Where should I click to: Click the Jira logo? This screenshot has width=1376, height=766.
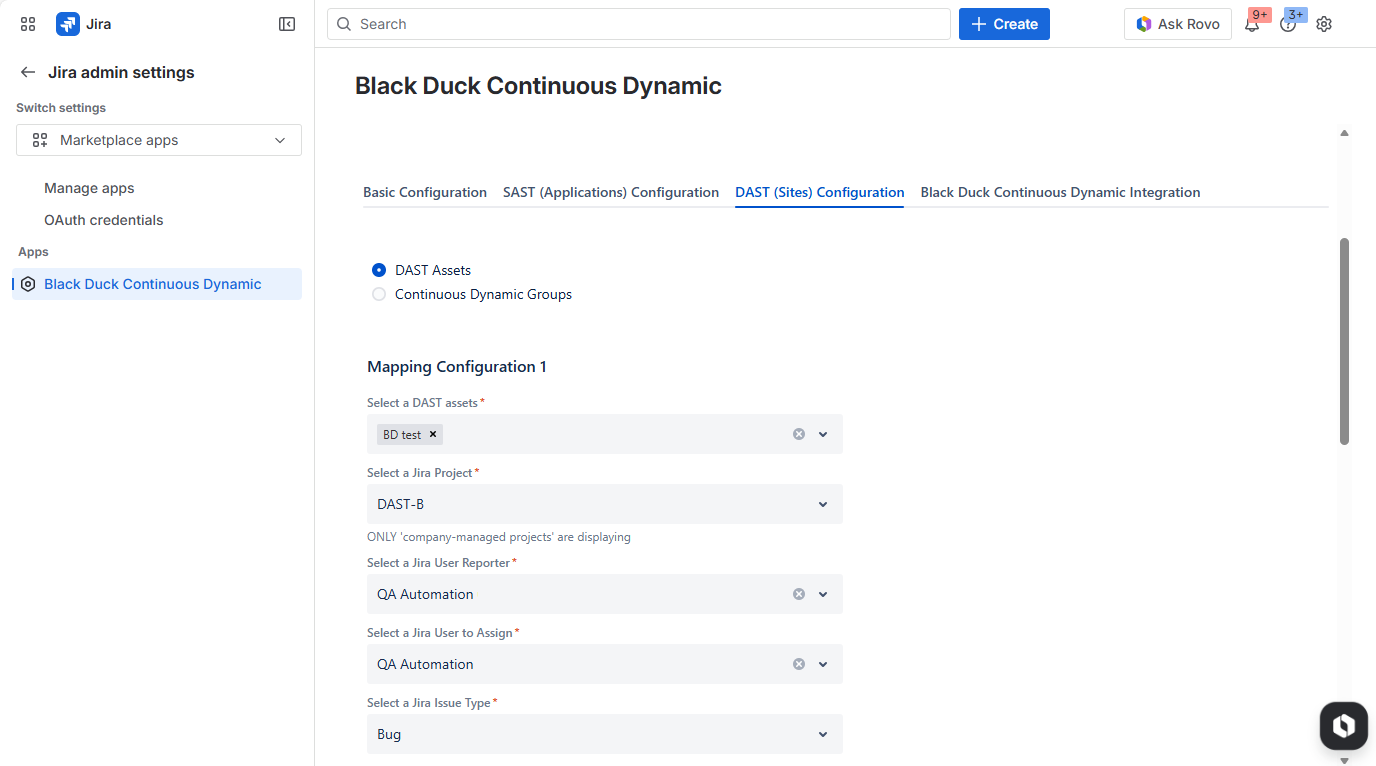[67, 23]
